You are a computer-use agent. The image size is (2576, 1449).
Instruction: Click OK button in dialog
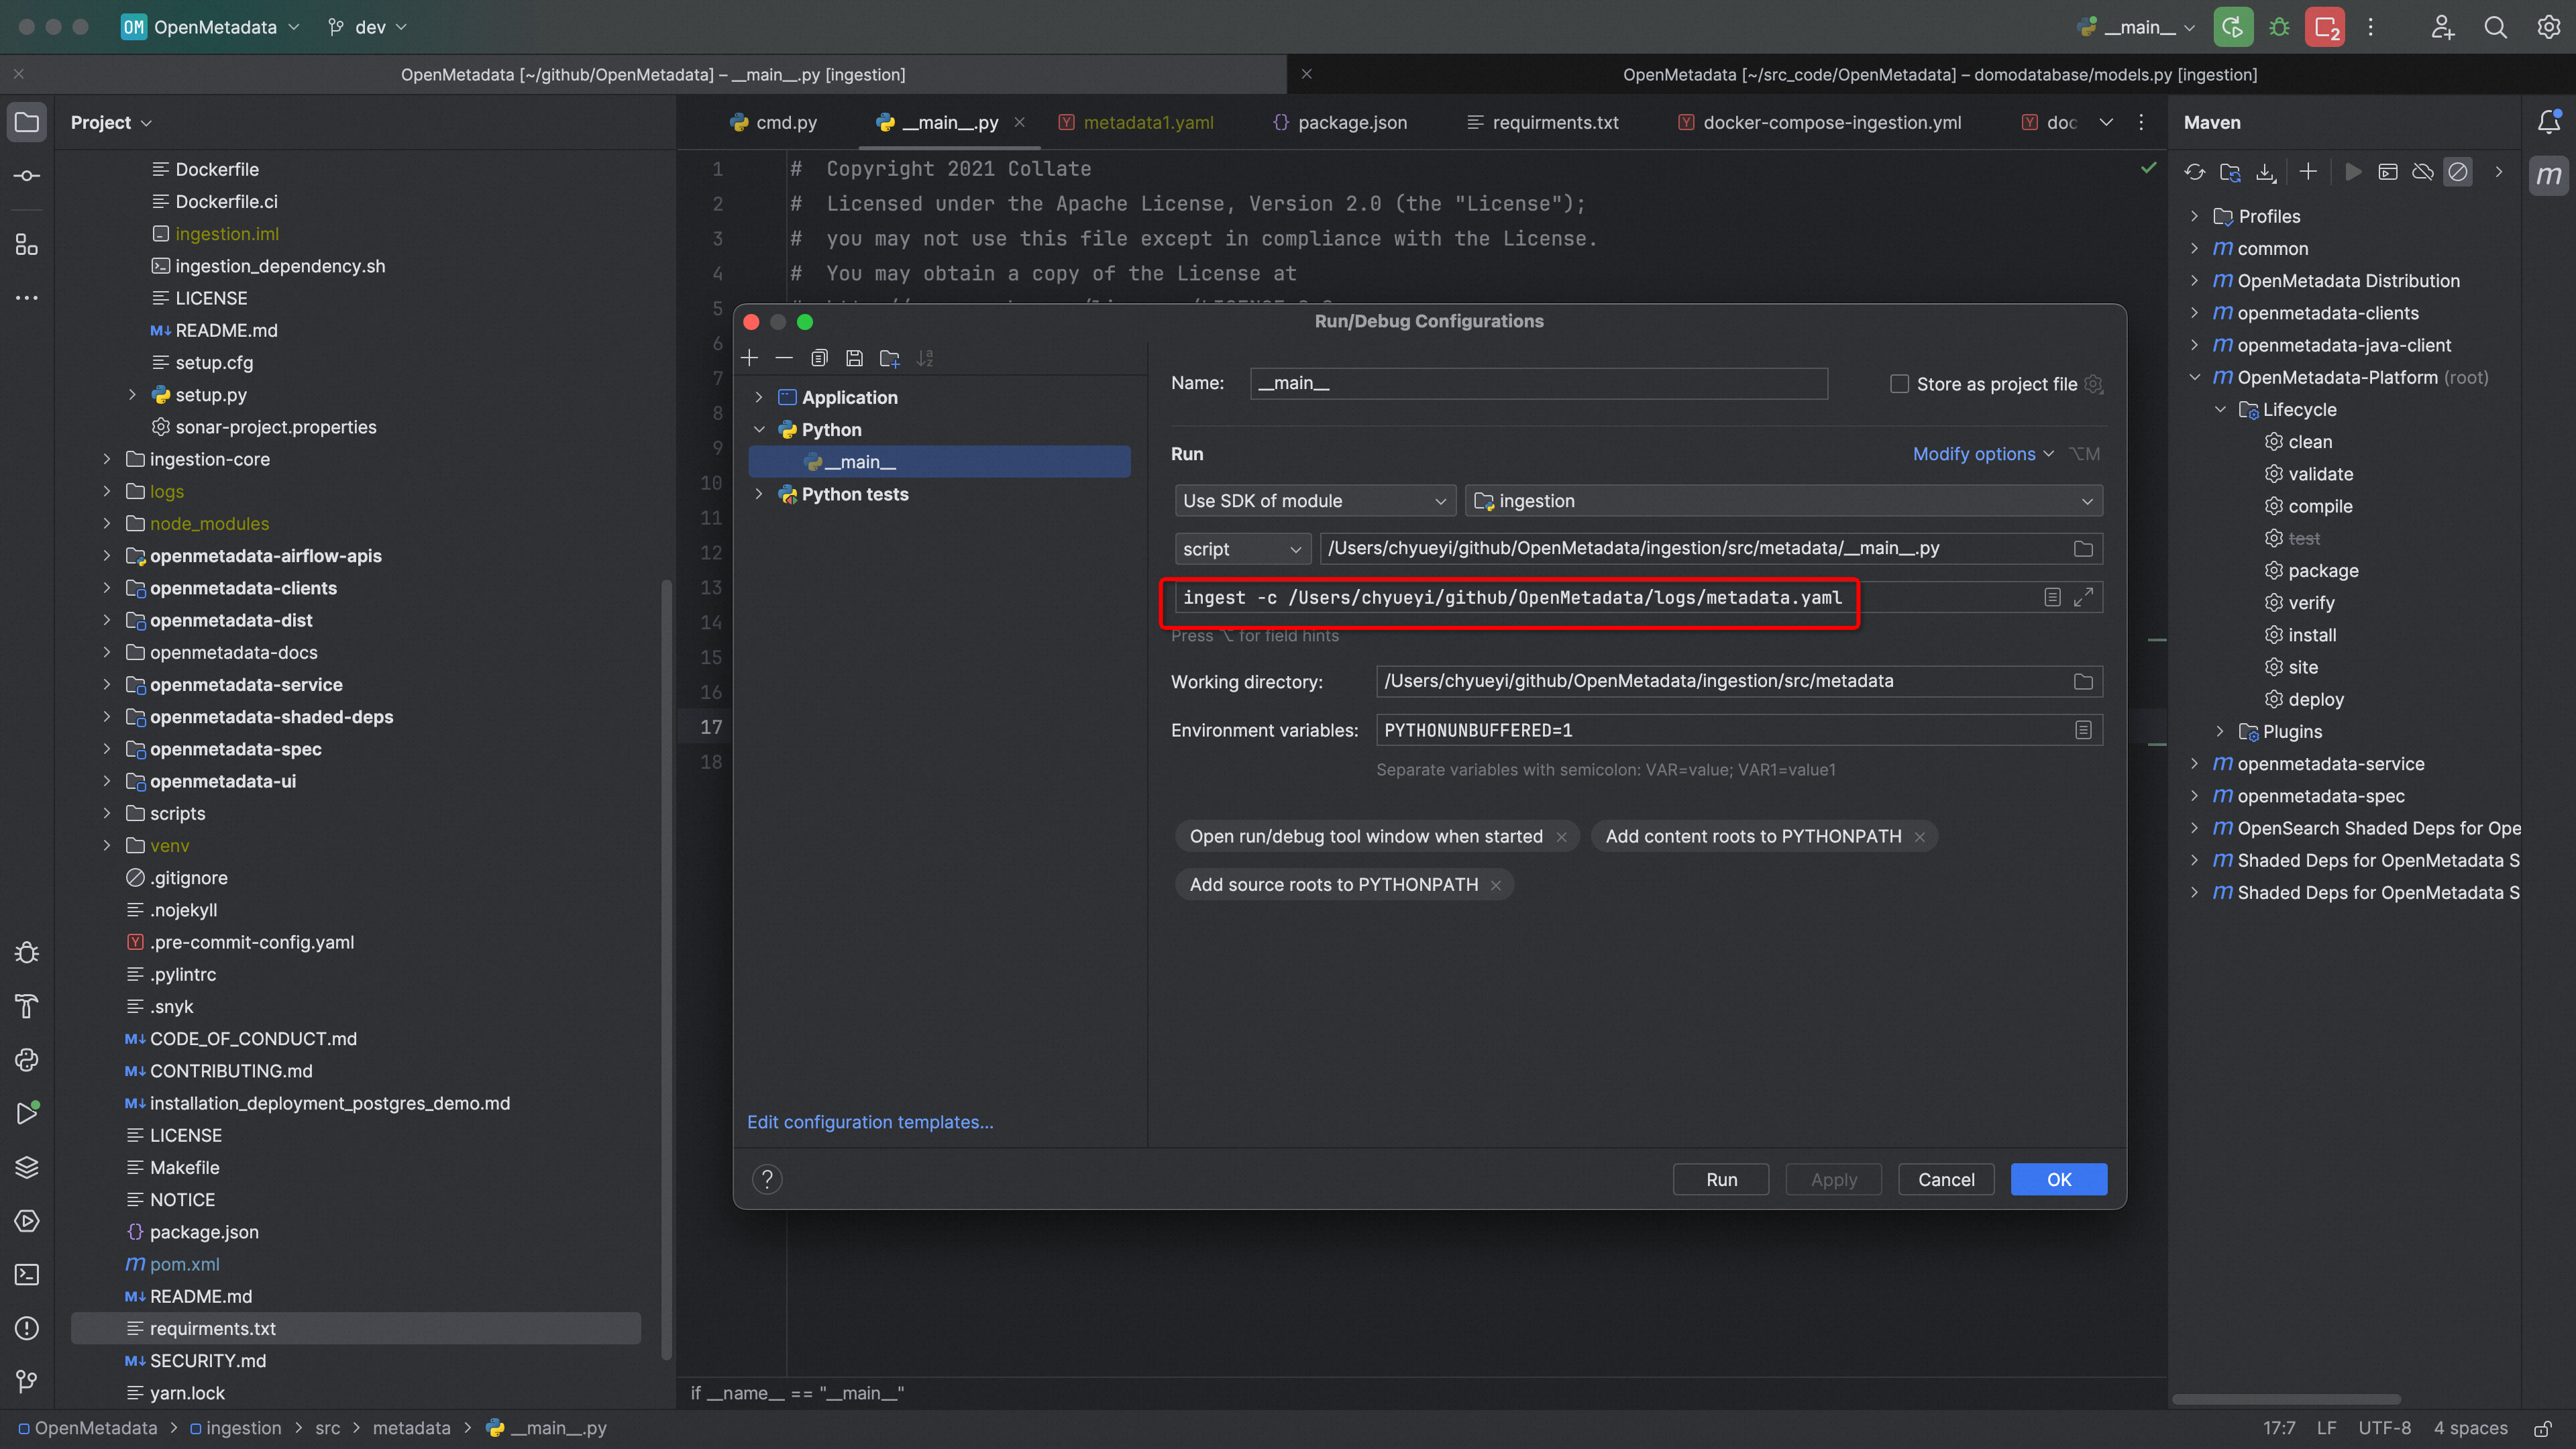click(x=2059, y=1179)
